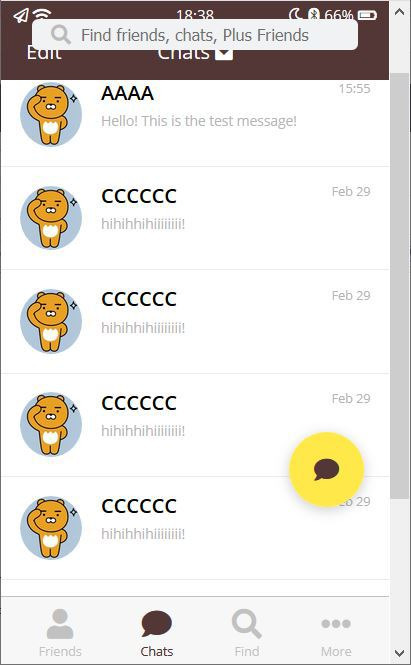411x665 pixels.
Task: Click the airplane mode status icon
Action: click(x=21, y=15)
